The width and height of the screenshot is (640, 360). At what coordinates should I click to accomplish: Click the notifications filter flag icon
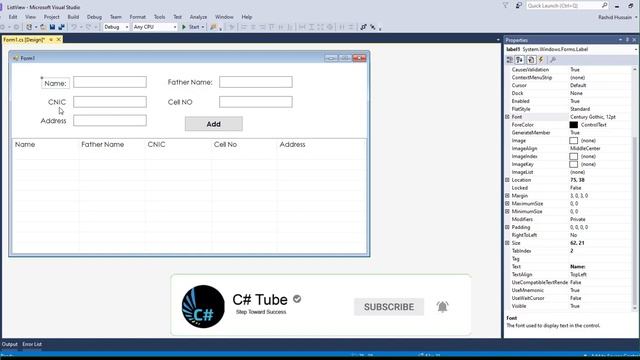[505, 5]
